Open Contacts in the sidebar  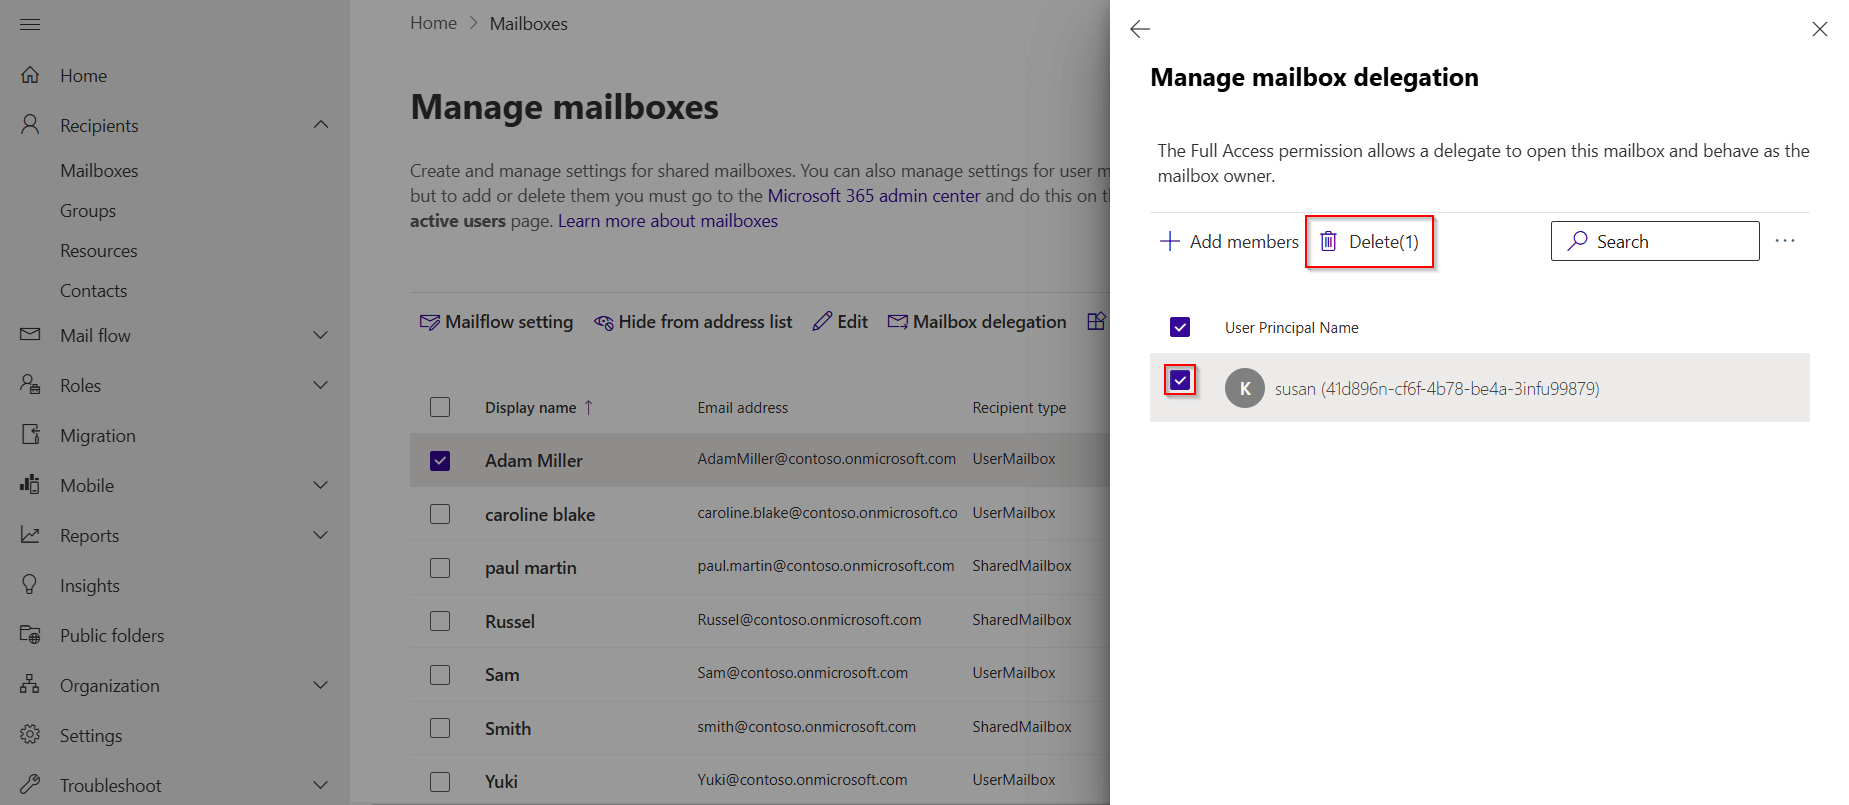[94, 291]
